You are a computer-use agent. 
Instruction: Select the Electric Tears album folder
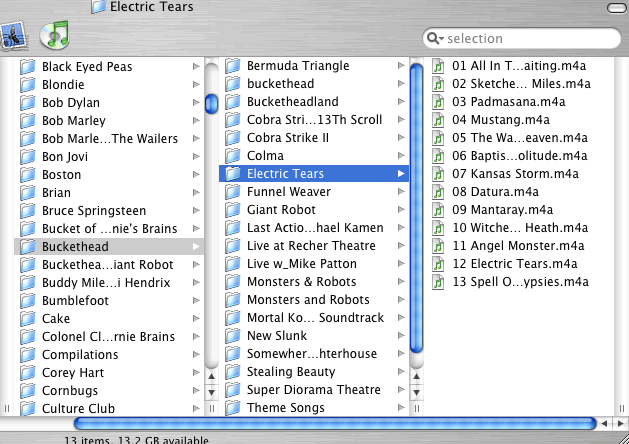tap(314, 174)
